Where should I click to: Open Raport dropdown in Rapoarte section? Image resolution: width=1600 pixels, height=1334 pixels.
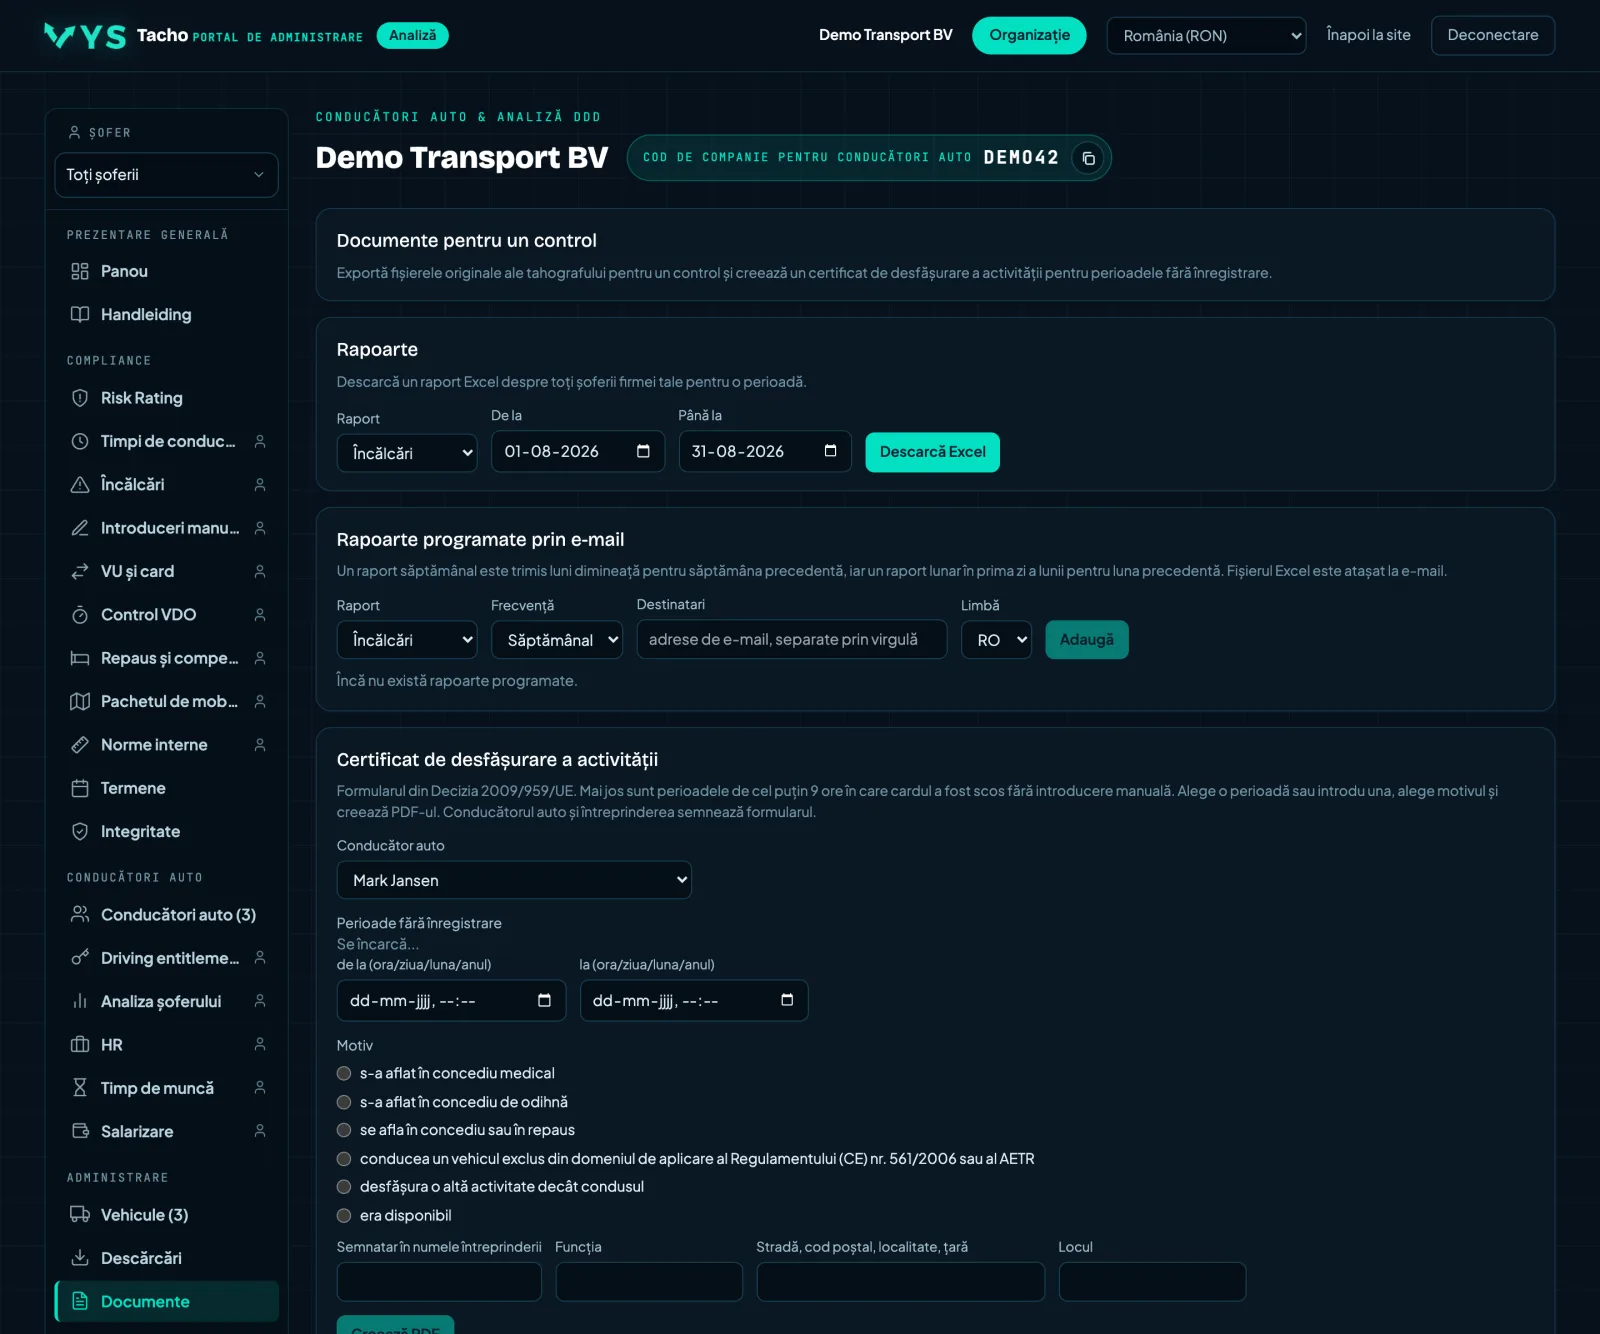coord(407,453)
